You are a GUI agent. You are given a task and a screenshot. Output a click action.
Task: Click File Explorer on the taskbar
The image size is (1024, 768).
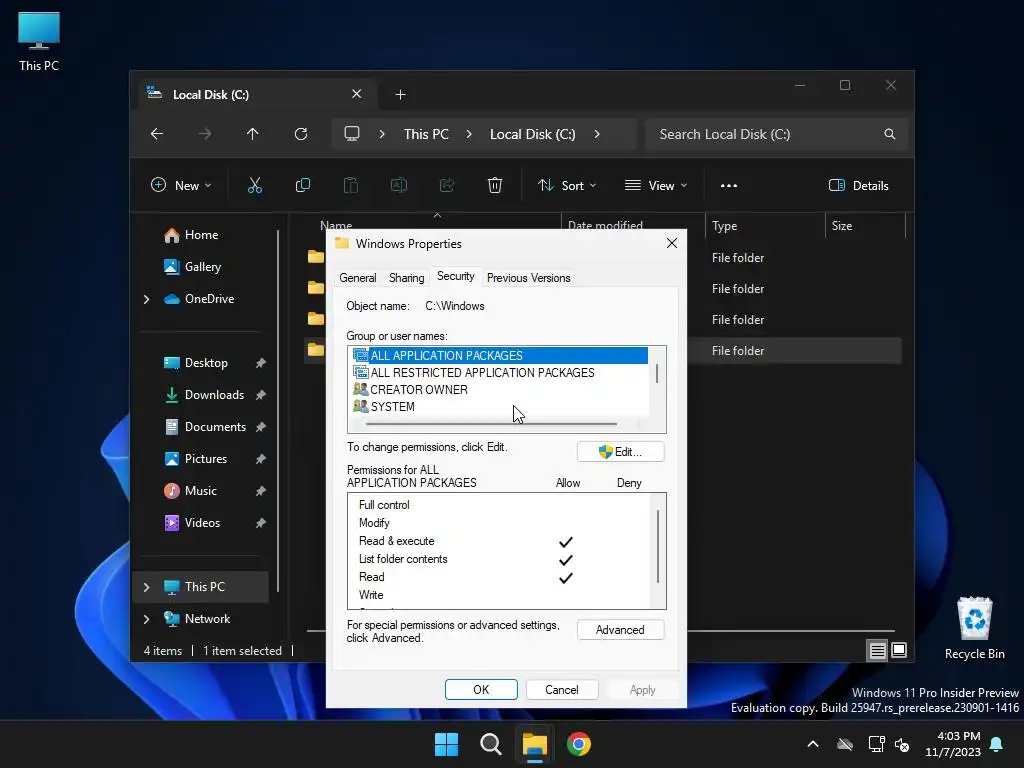(x=534, y=744)
